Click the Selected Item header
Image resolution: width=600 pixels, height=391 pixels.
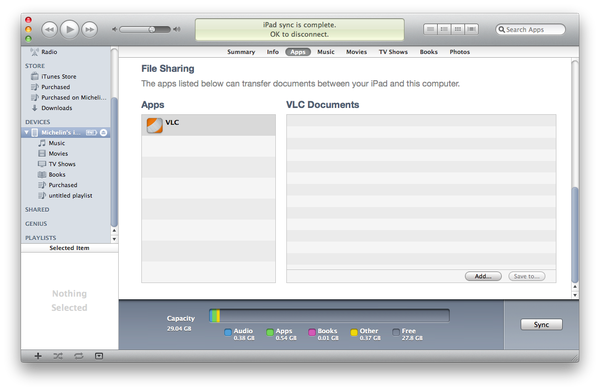point(69,248)
